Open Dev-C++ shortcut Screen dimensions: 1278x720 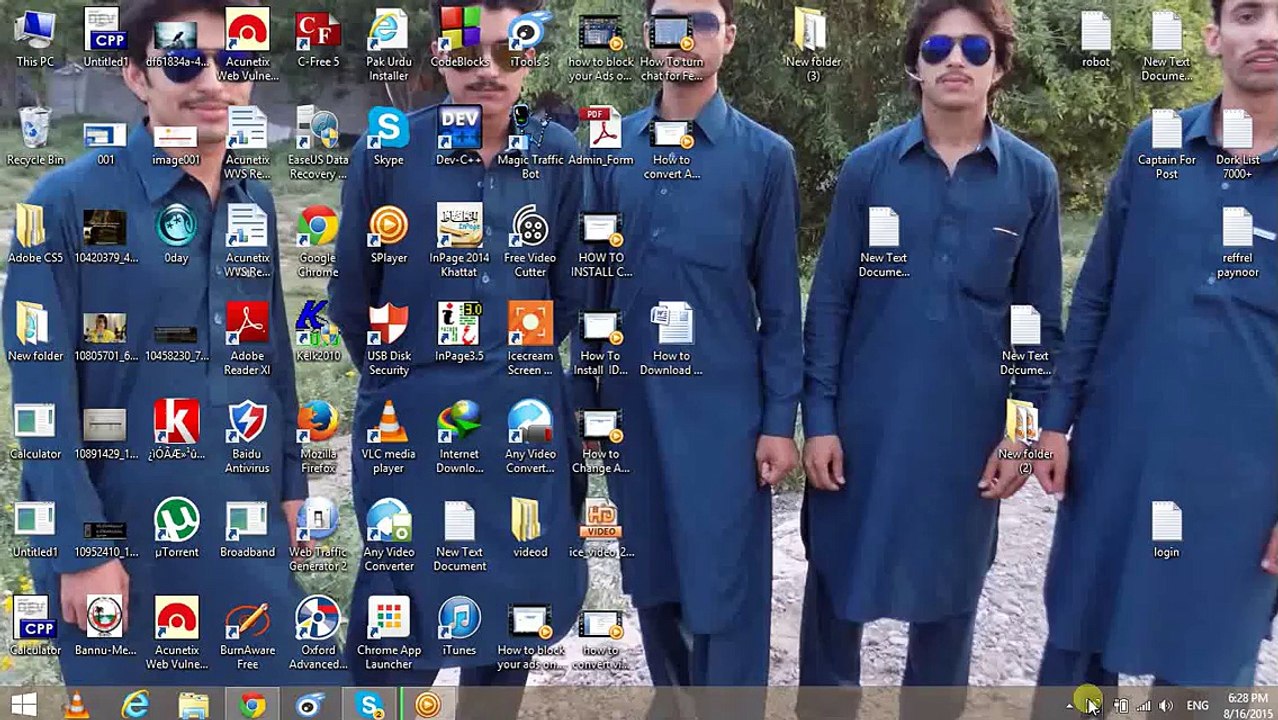click(x=460, y=138)
